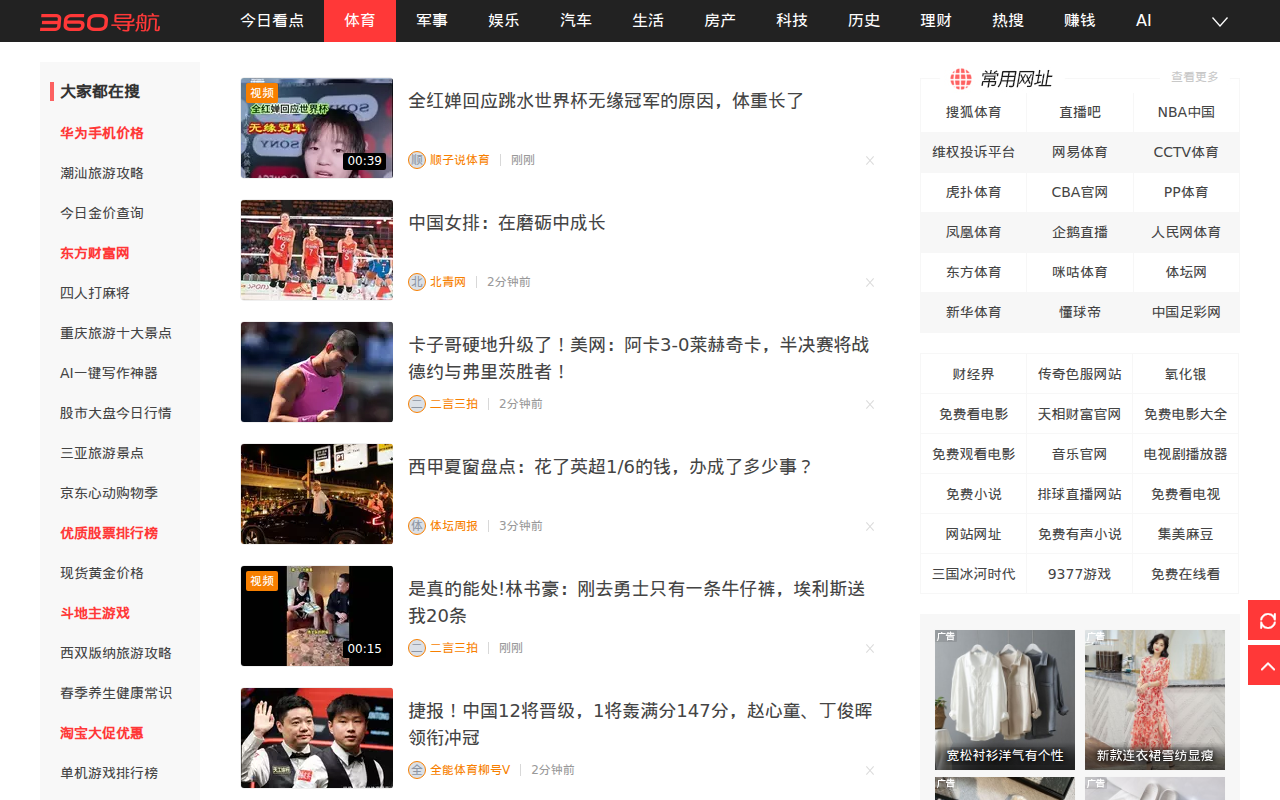Screen dimensions: 1280x800
Task: Open the 华为手机价格 trending search link
Action: point(102,133)
